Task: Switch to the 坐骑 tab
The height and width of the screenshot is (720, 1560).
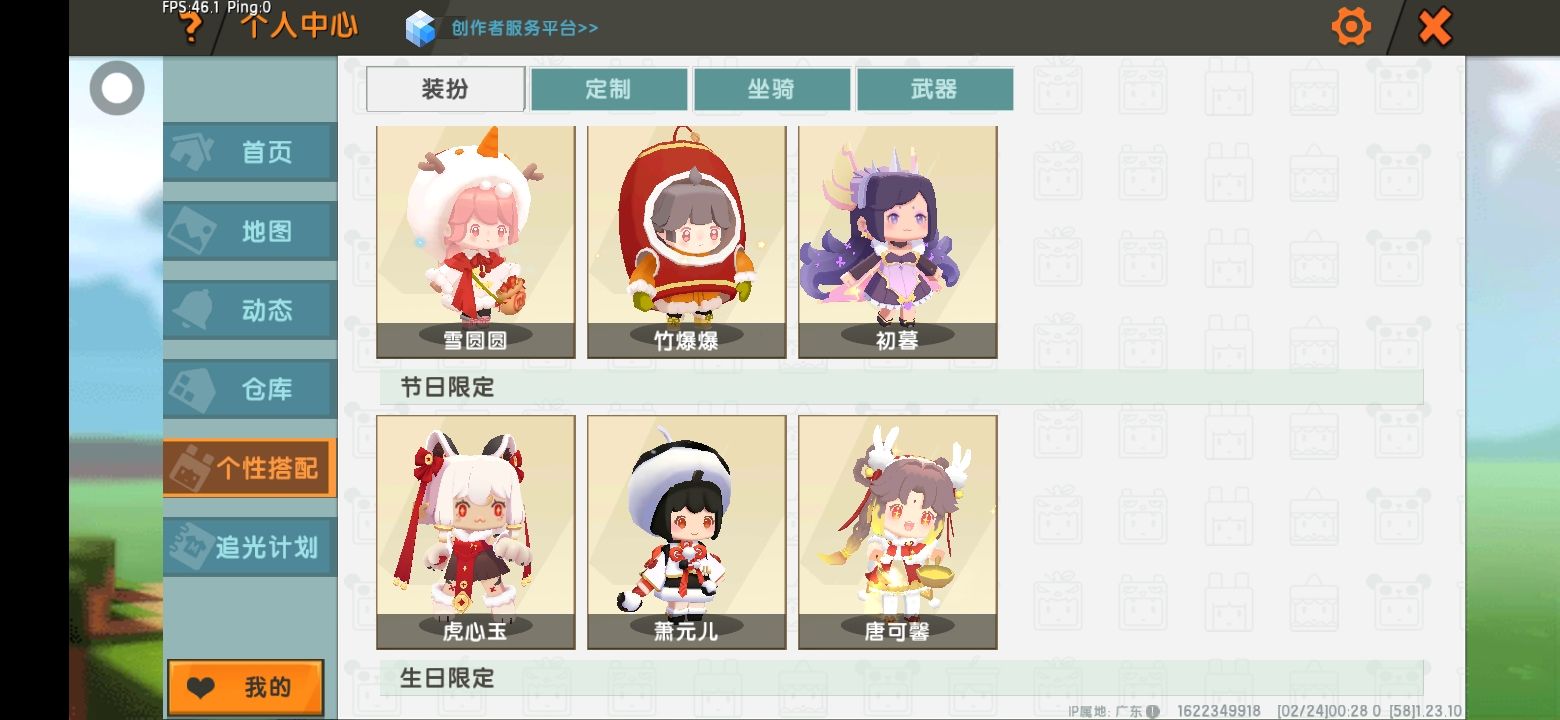Action: pyautogui.click(x=771, y=89)
